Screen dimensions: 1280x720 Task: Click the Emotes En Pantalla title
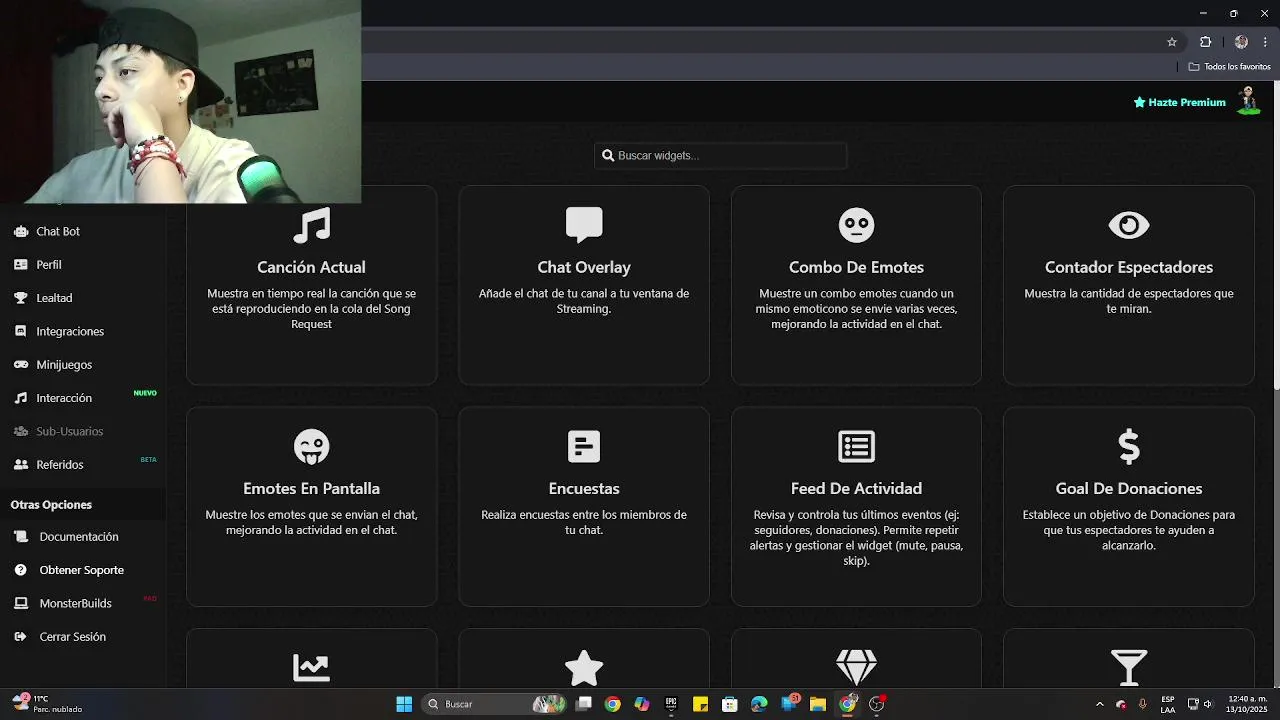[x=311, y=488]
